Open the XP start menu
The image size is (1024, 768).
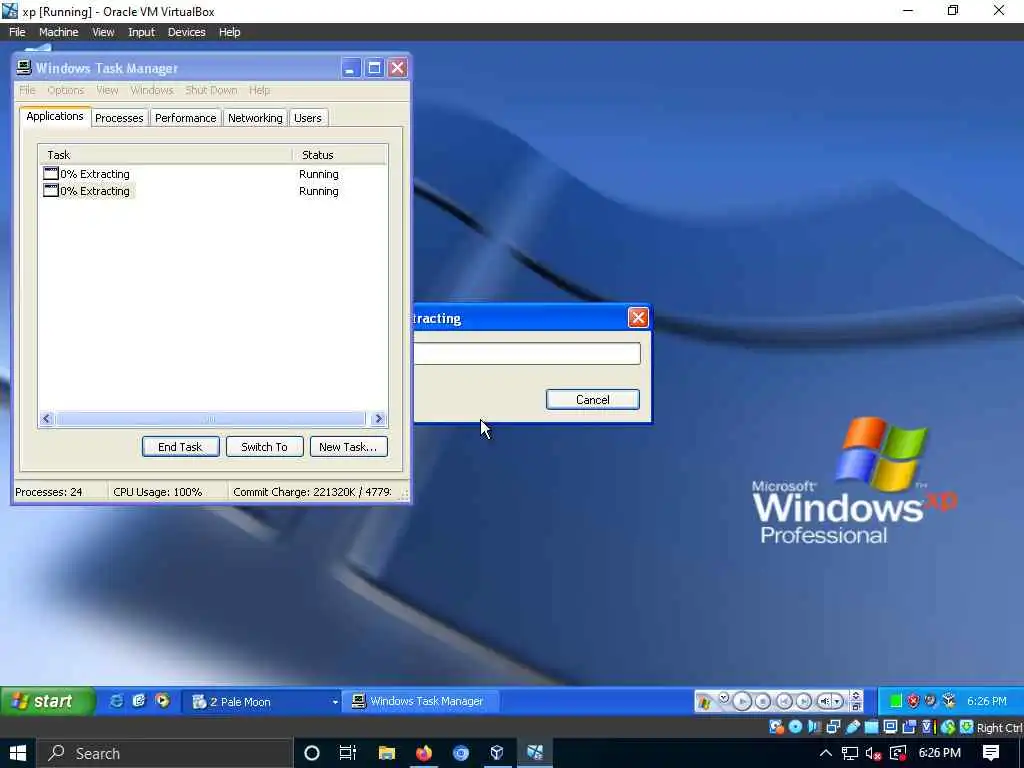tap(46, 701)
